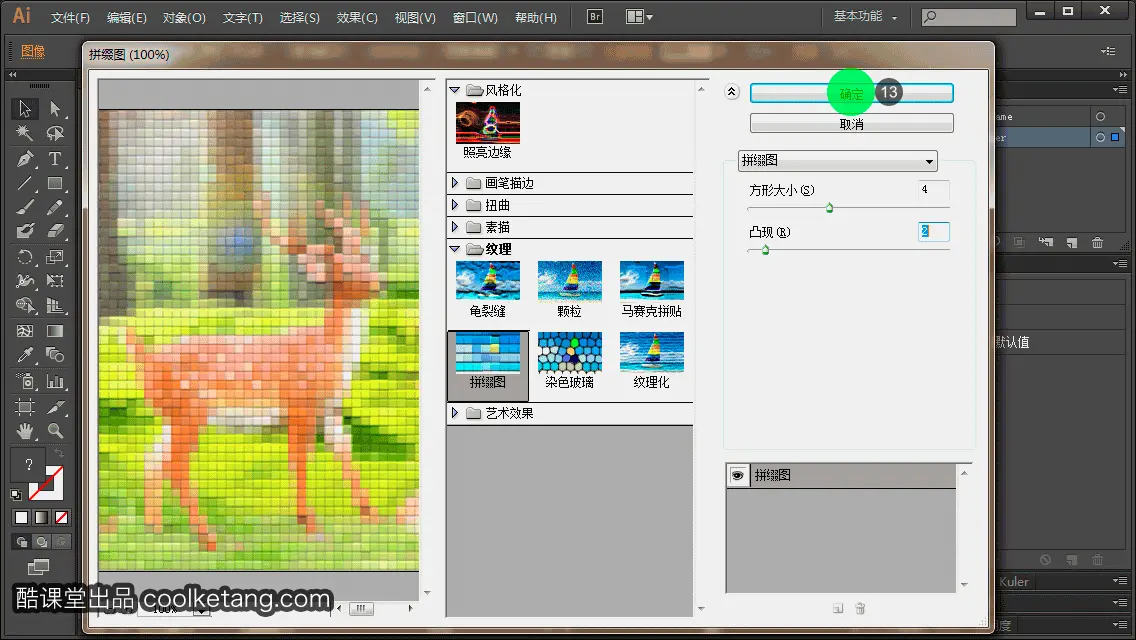Image resolution: width=1136 pixels, height=640 pixels.
Task: Choose the Rectangle tool
Action: tap(55, 183)
